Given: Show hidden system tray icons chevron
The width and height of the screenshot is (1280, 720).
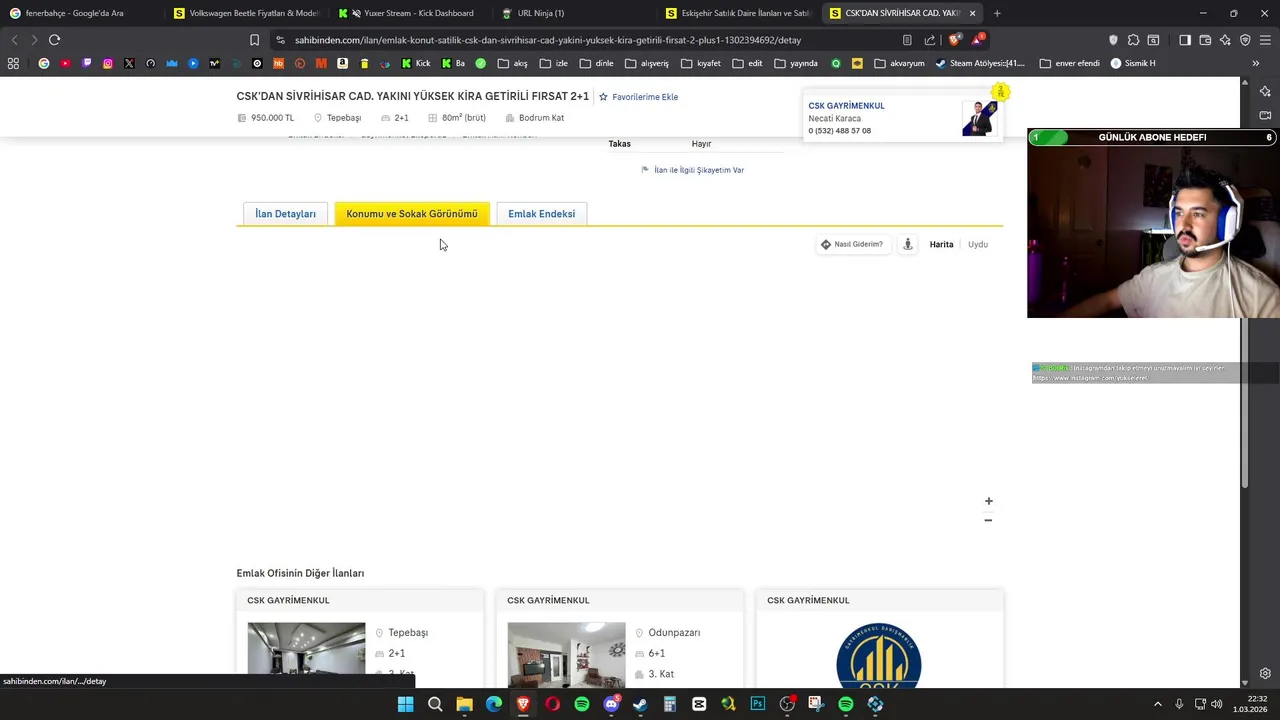Looking at the screenshot, I should (x=1158, y=704).
